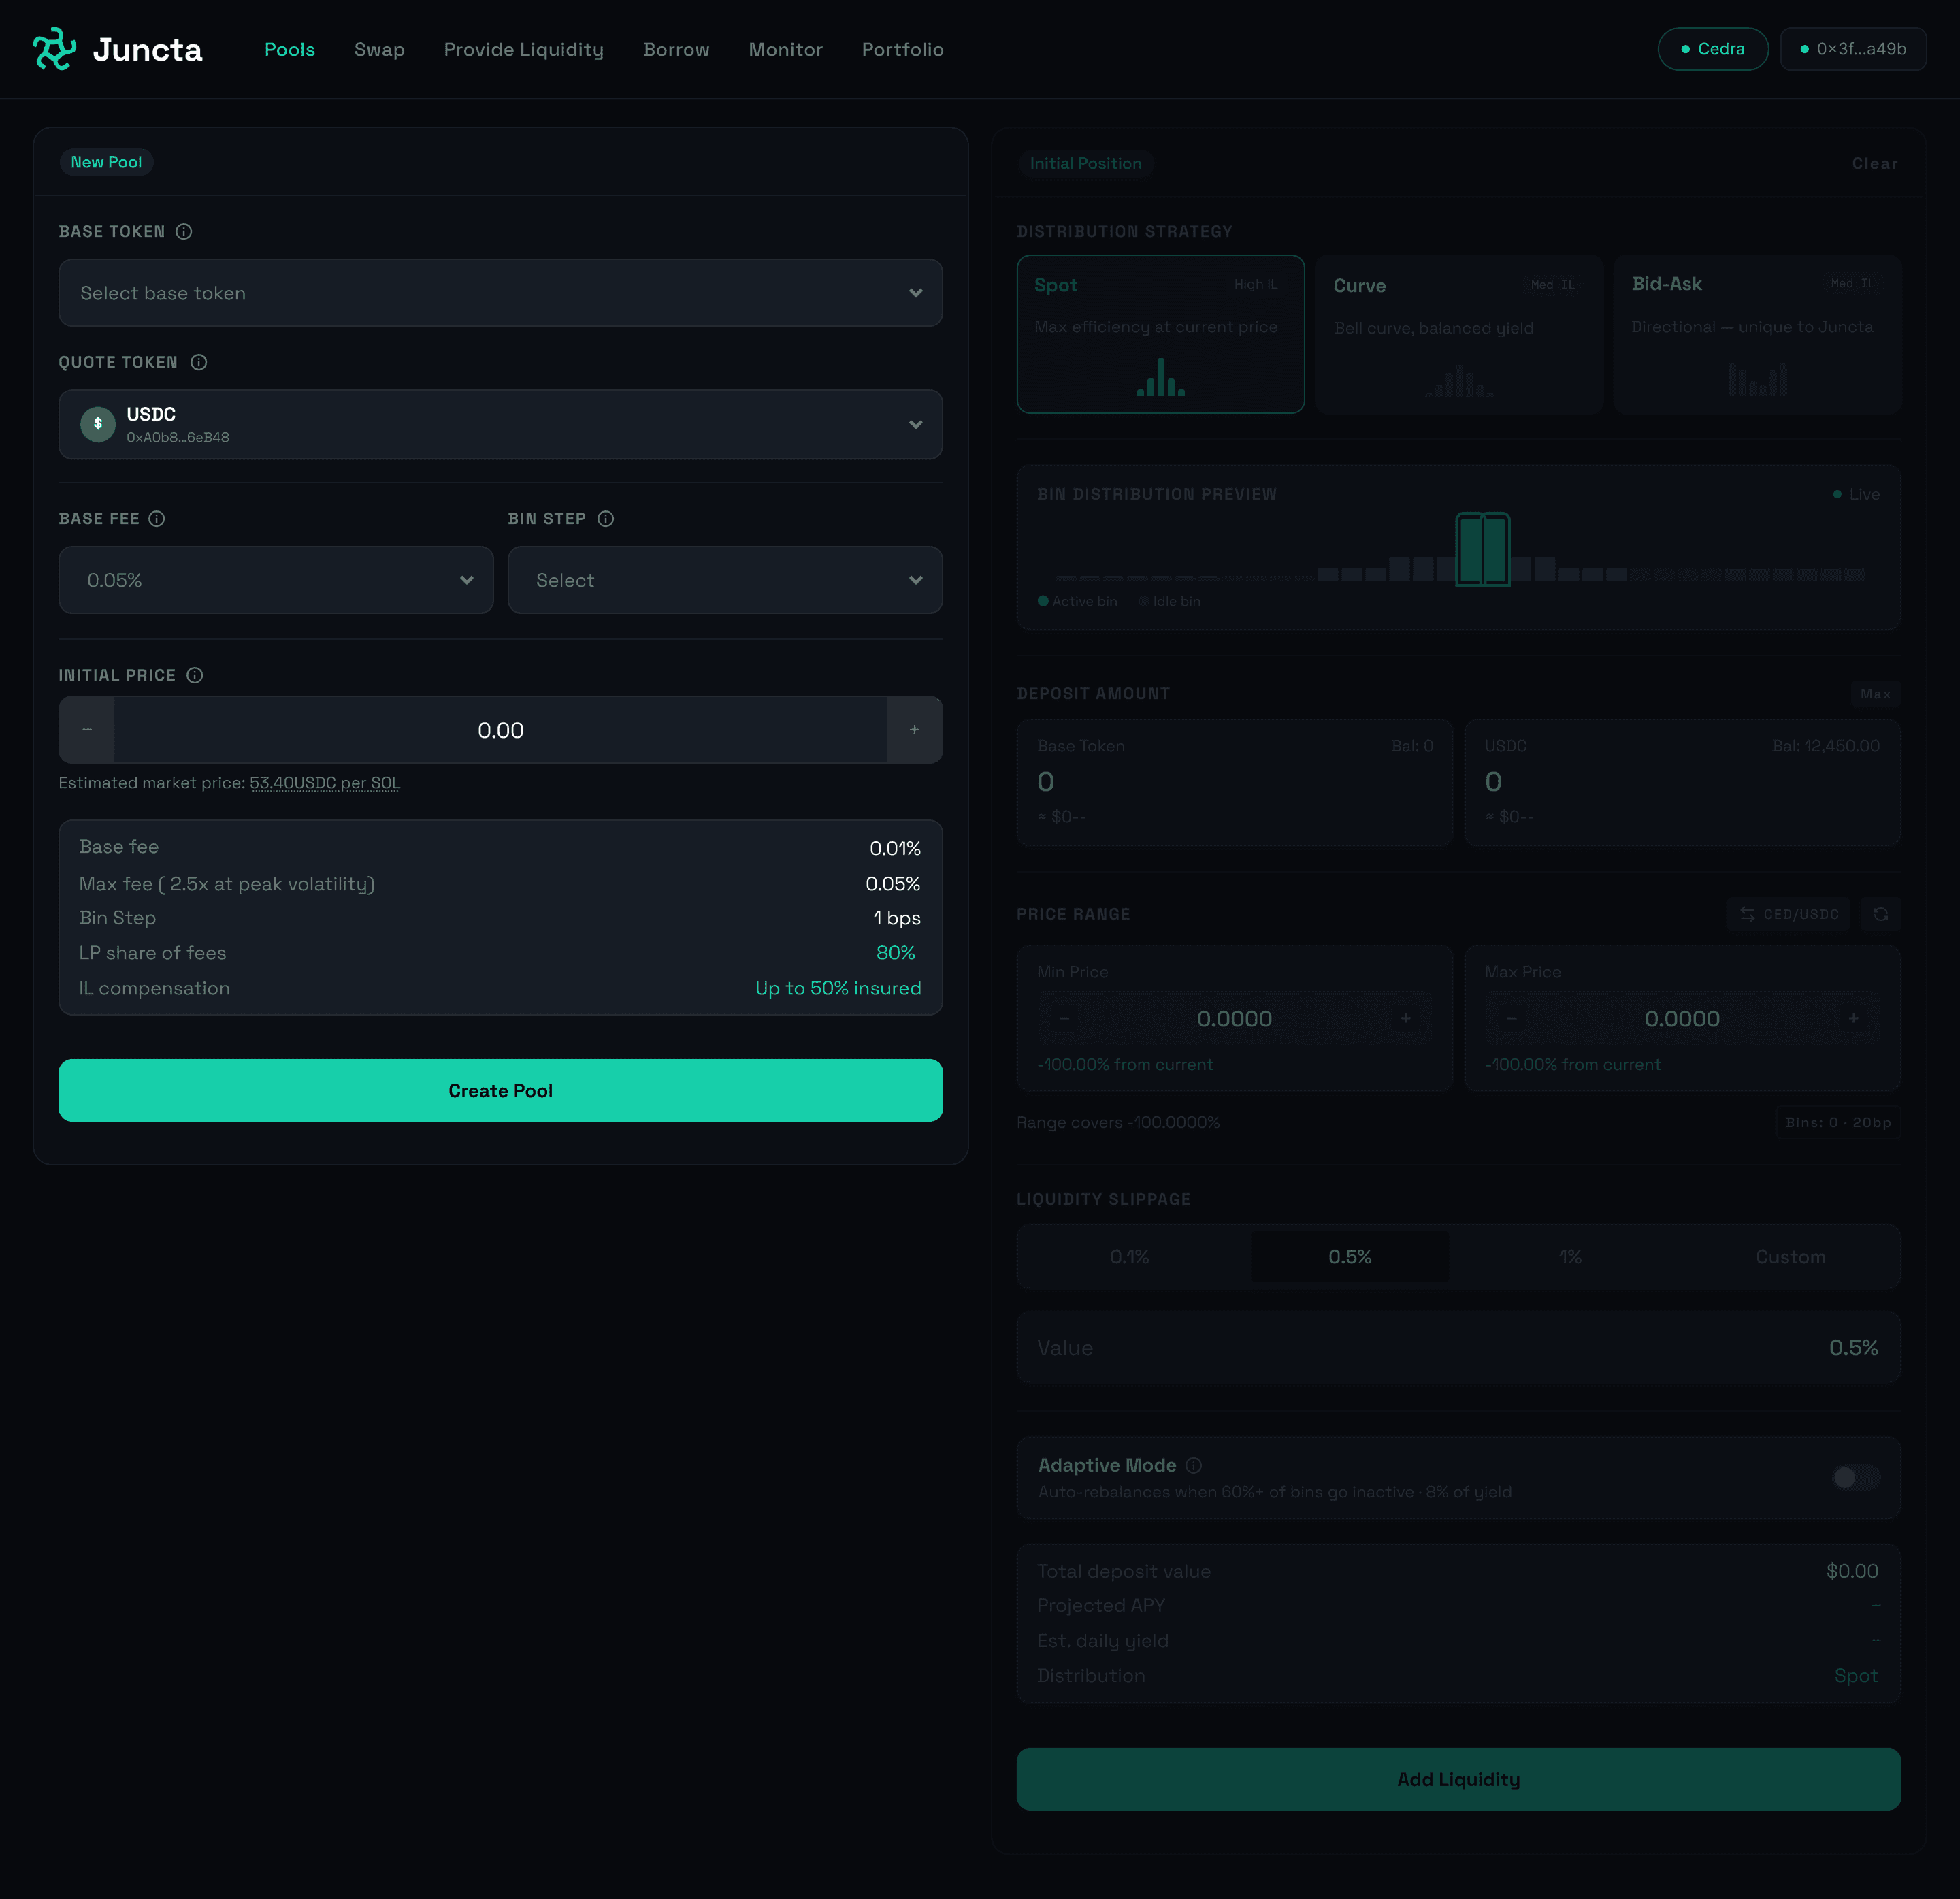Decrease the Max Price value
The height and width of the screenshot is (1899, 1960).
pos(1512,1018)
